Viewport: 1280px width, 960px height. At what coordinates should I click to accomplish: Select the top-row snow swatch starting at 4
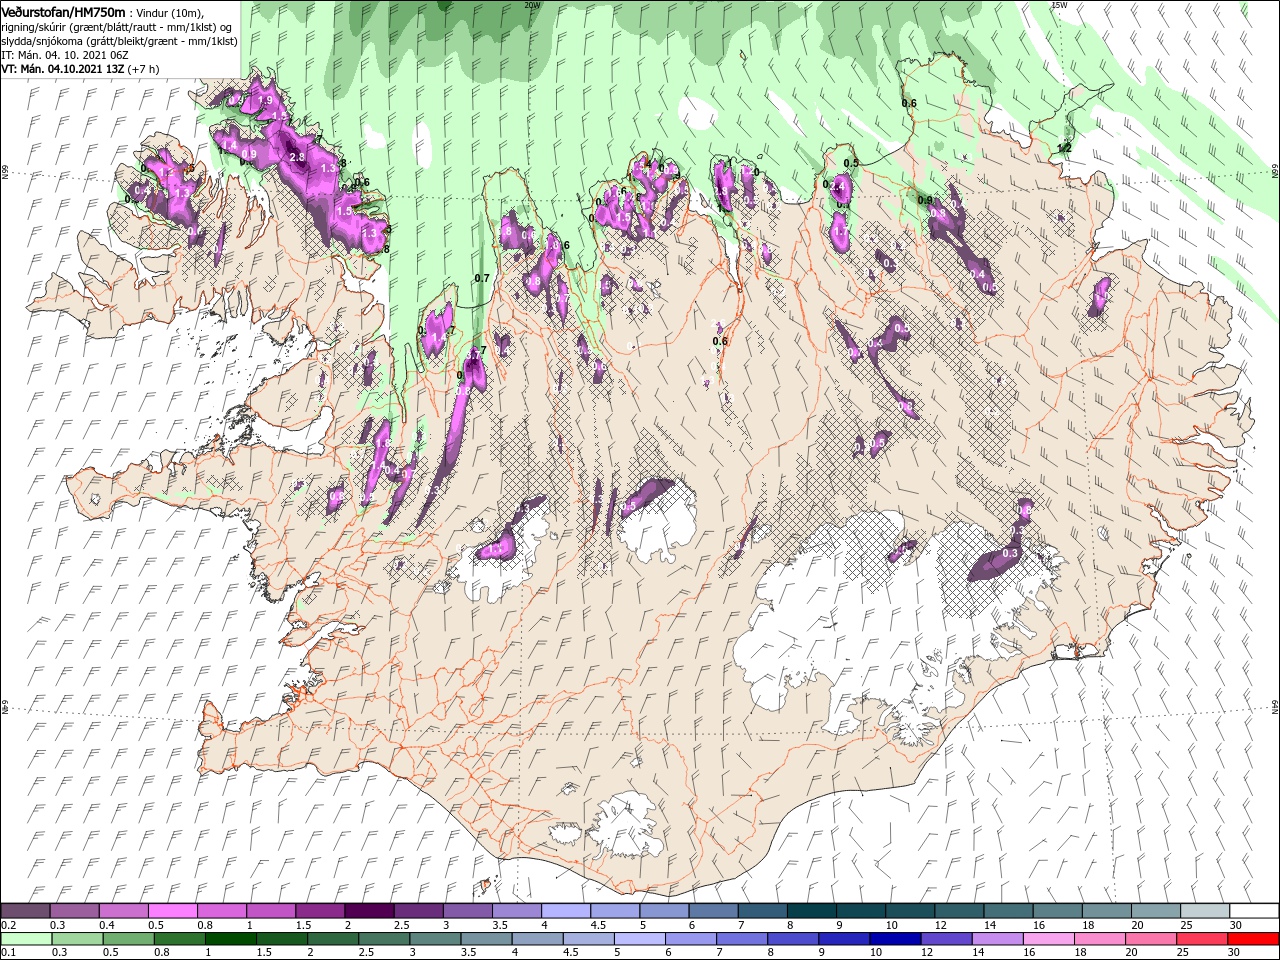pyautogui.click(x=564, y=911)
